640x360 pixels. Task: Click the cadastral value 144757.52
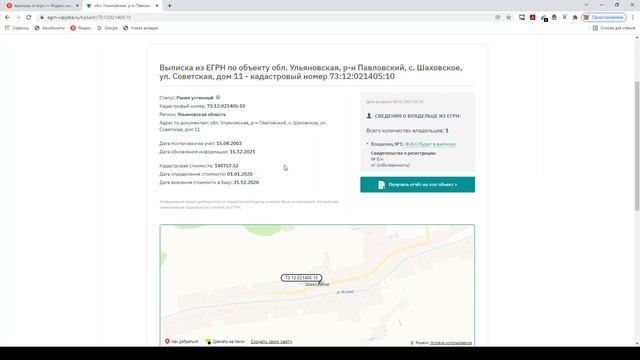pos(227,166)
